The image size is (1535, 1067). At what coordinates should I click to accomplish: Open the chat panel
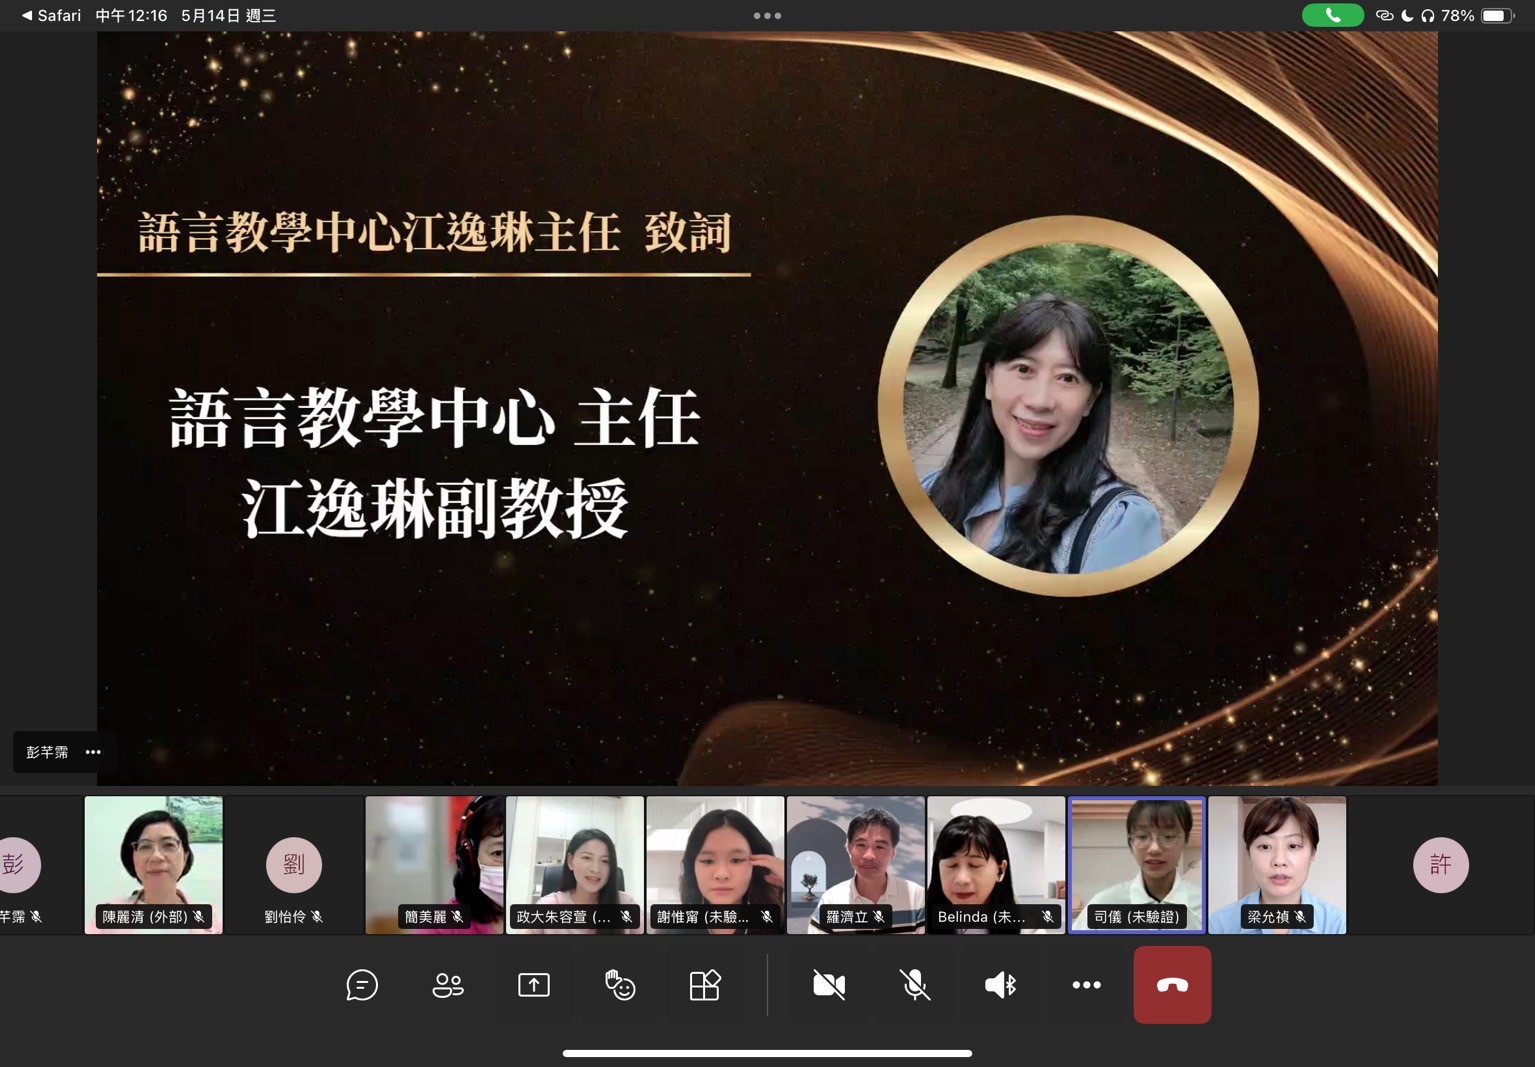click(x=362, y=985)
